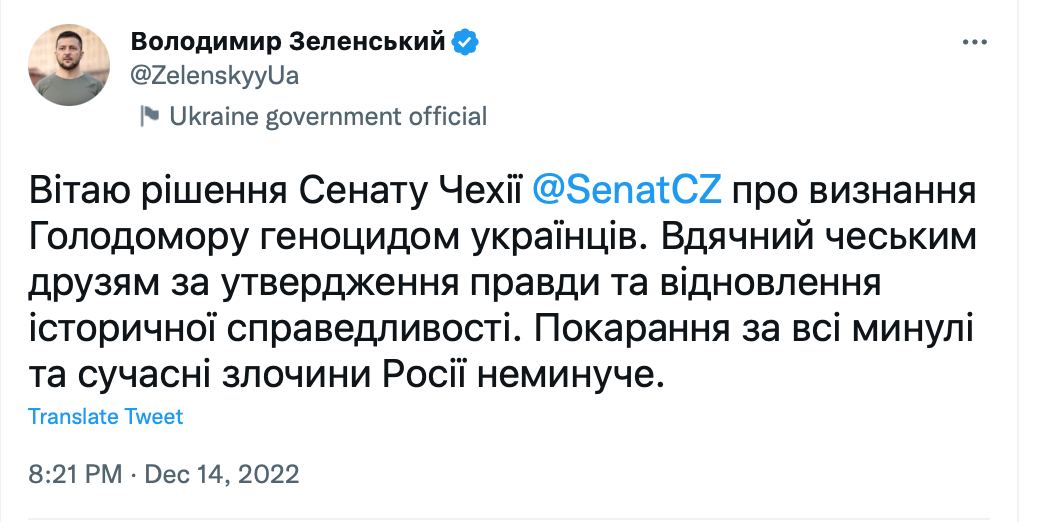Click the blue verified checkmark badge

point(466,43)
